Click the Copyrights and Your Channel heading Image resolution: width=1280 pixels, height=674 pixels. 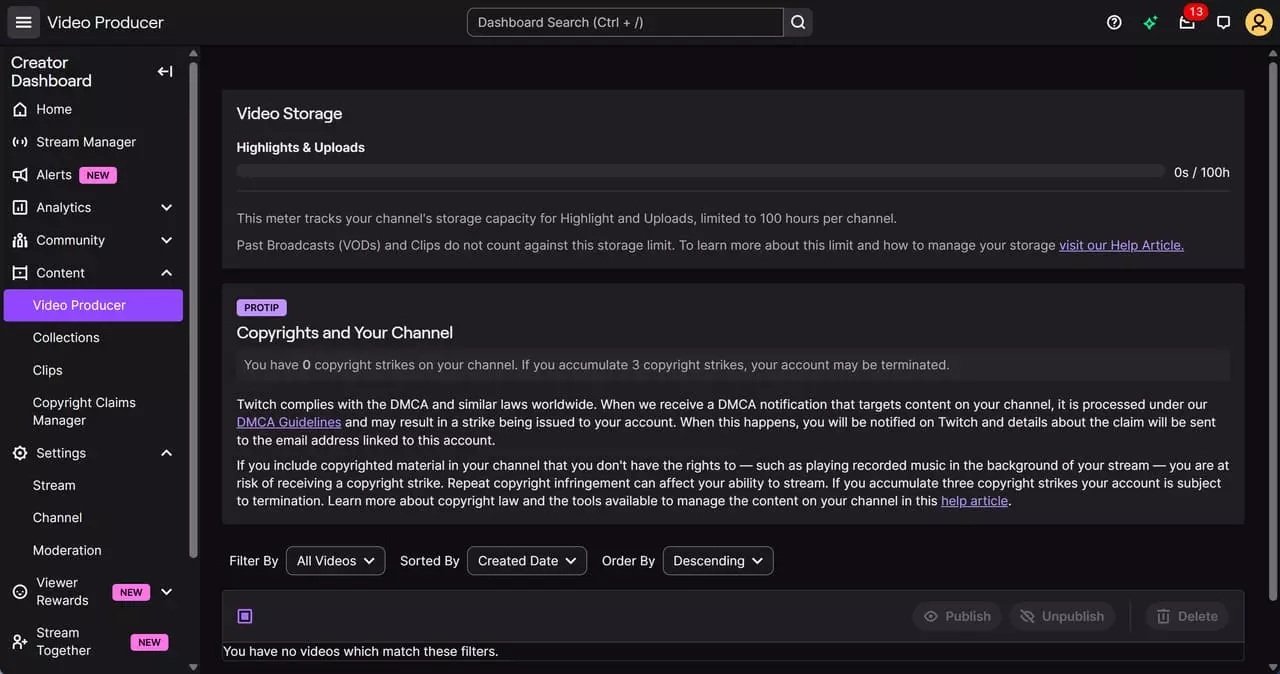[345, 333]
